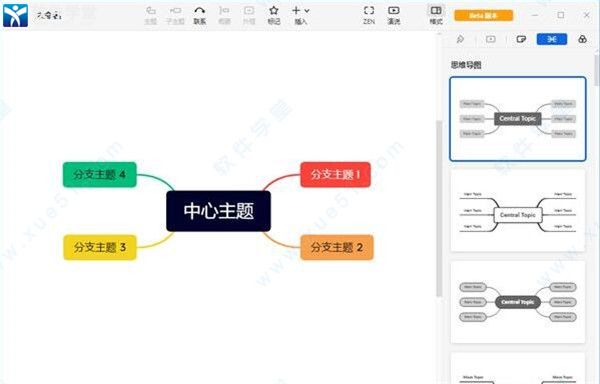
Task: Click the Summary (概要) toolbar icon
Action: (x=224, y=15)
